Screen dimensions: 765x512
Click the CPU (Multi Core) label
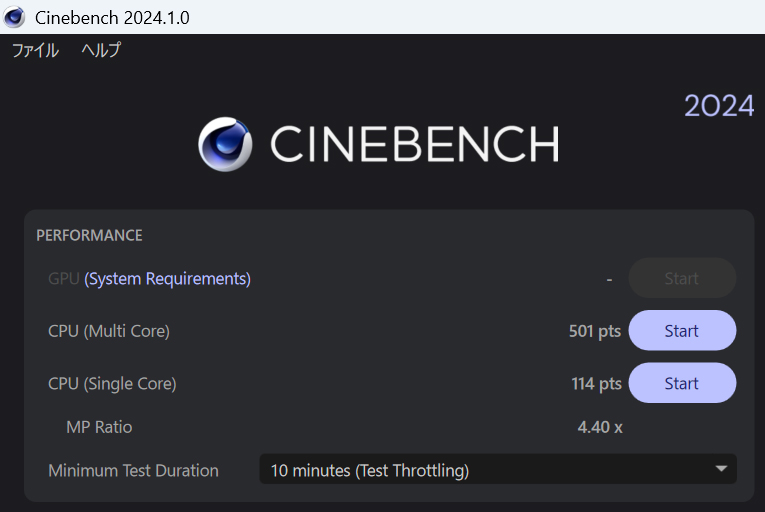pos(109,331)
